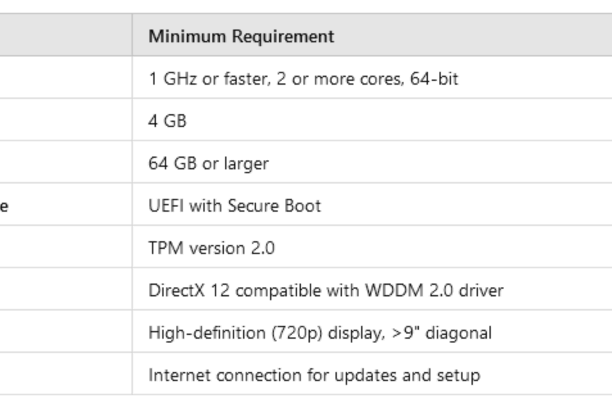Click the empty header cell left of 'Minimum Requirement'
Viewport: 612px width, 408px height.
tap(65, 36)
